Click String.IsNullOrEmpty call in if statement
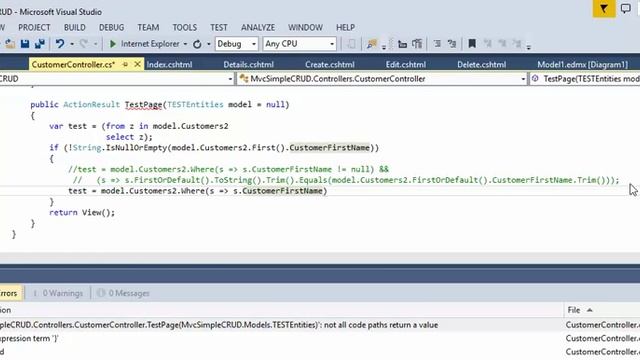Viewport: 640px width, 360px height. click(119, 148)
